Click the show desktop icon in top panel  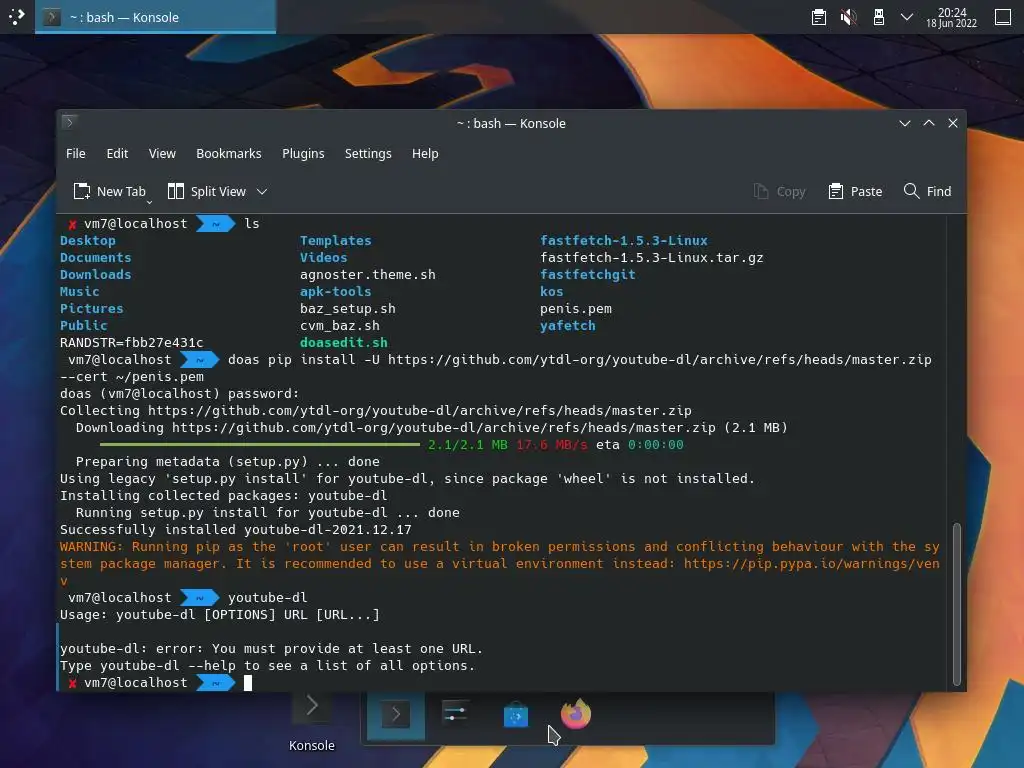(x=1003, y=17)
